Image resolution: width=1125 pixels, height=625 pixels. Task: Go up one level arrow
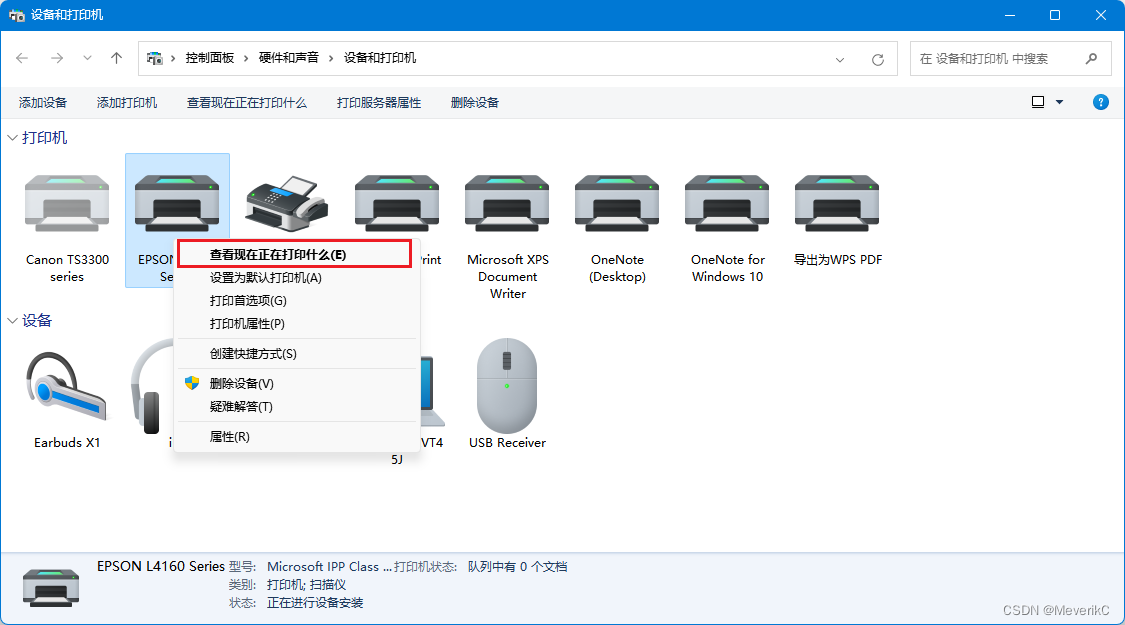116,58
